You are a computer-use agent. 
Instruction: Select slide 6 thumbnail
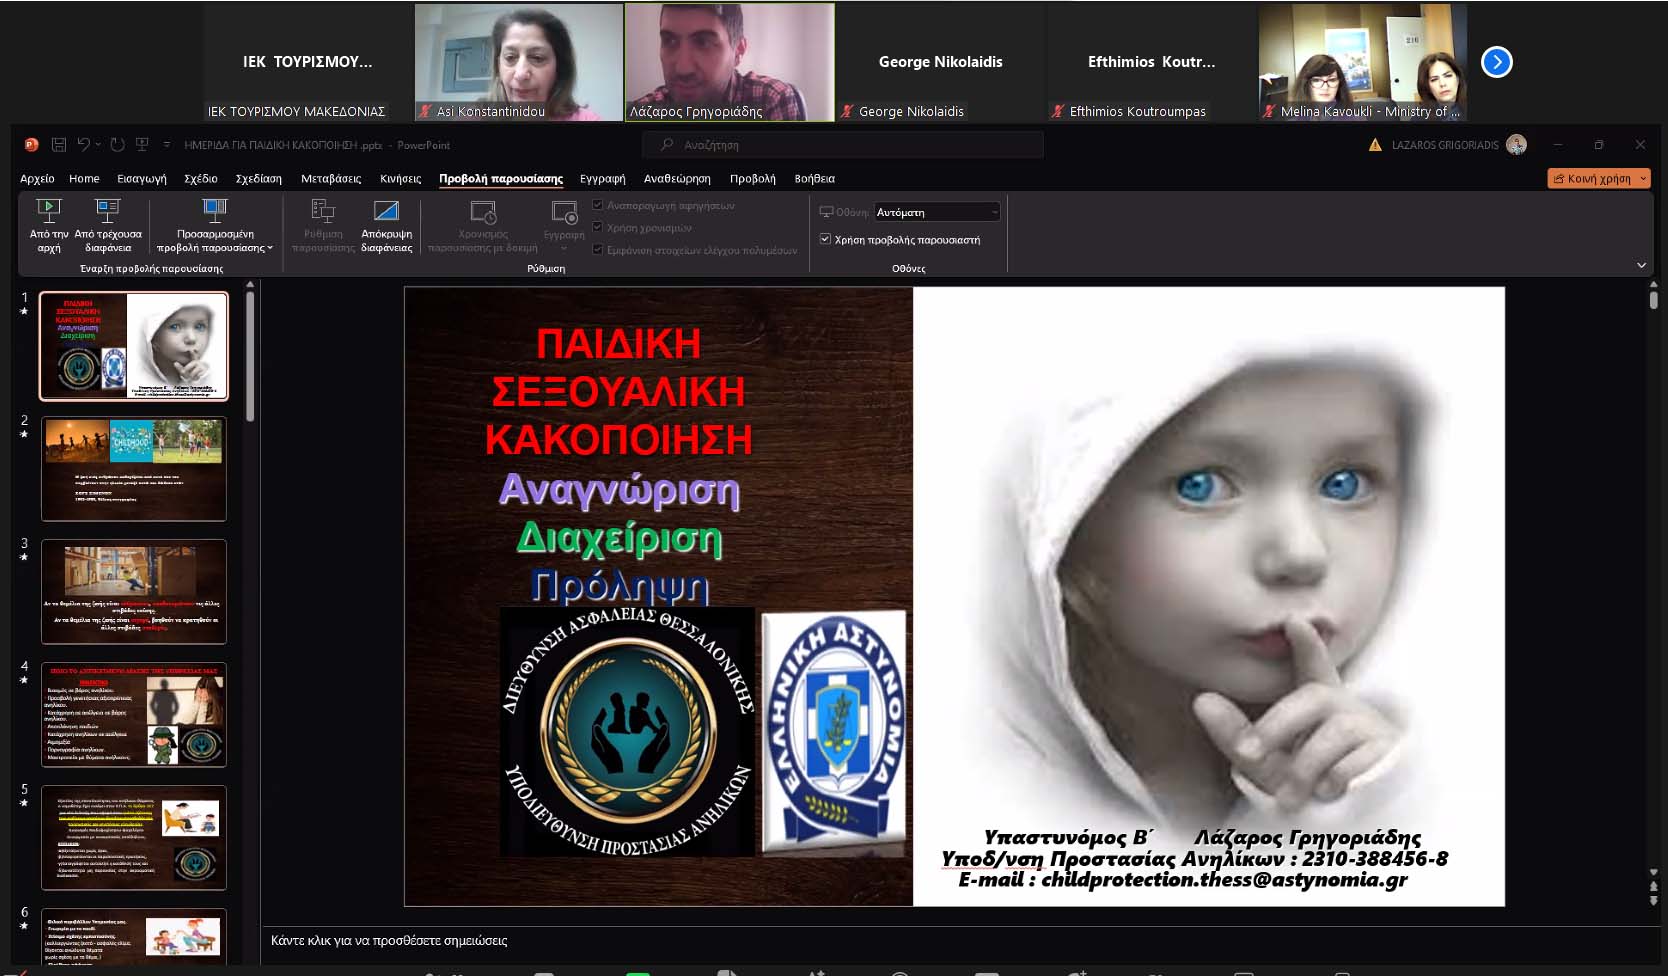point(134,937)
